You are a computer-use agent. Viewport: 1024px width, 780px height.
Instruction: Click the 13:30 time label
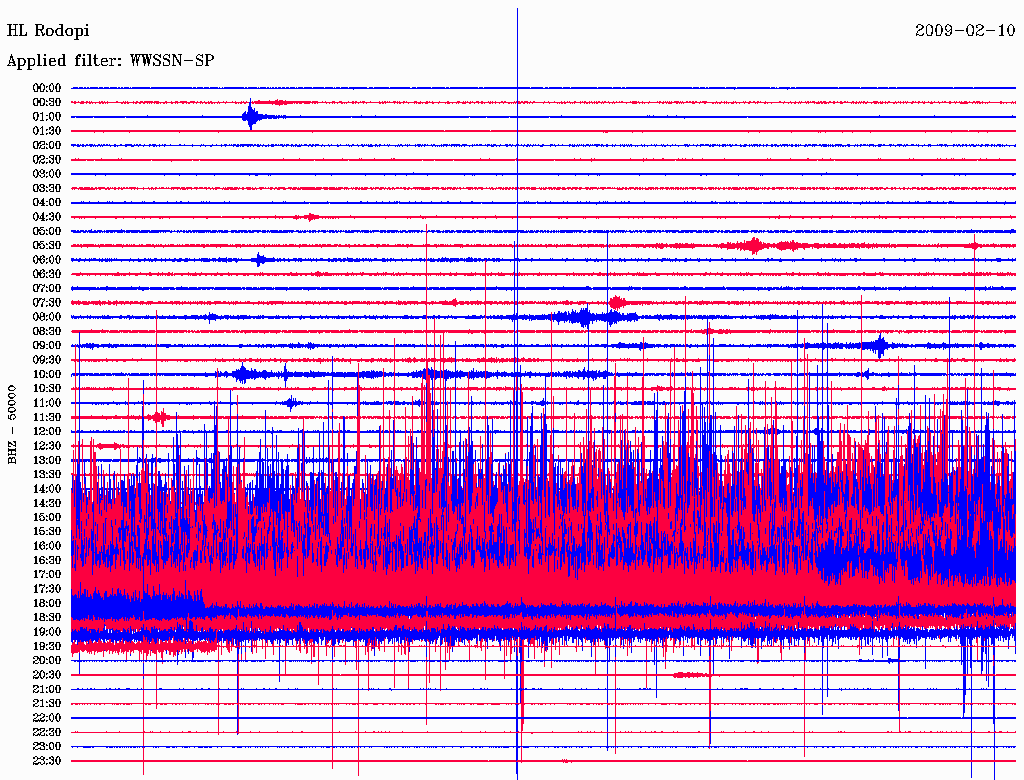47,474
